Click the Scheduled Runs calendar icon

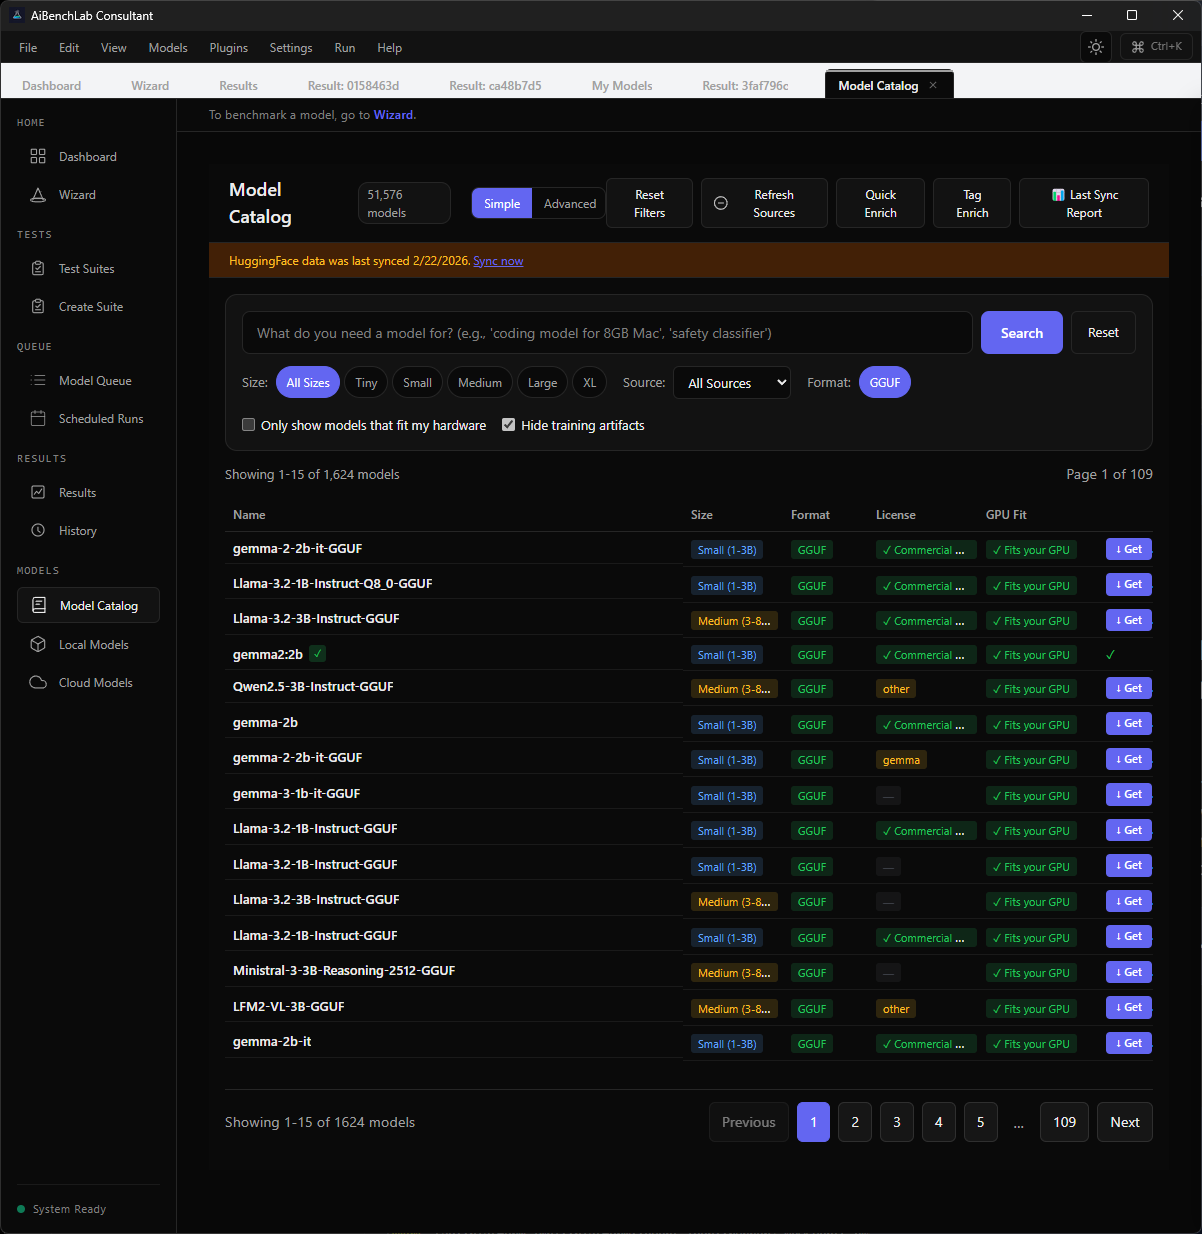coord(38,419)
